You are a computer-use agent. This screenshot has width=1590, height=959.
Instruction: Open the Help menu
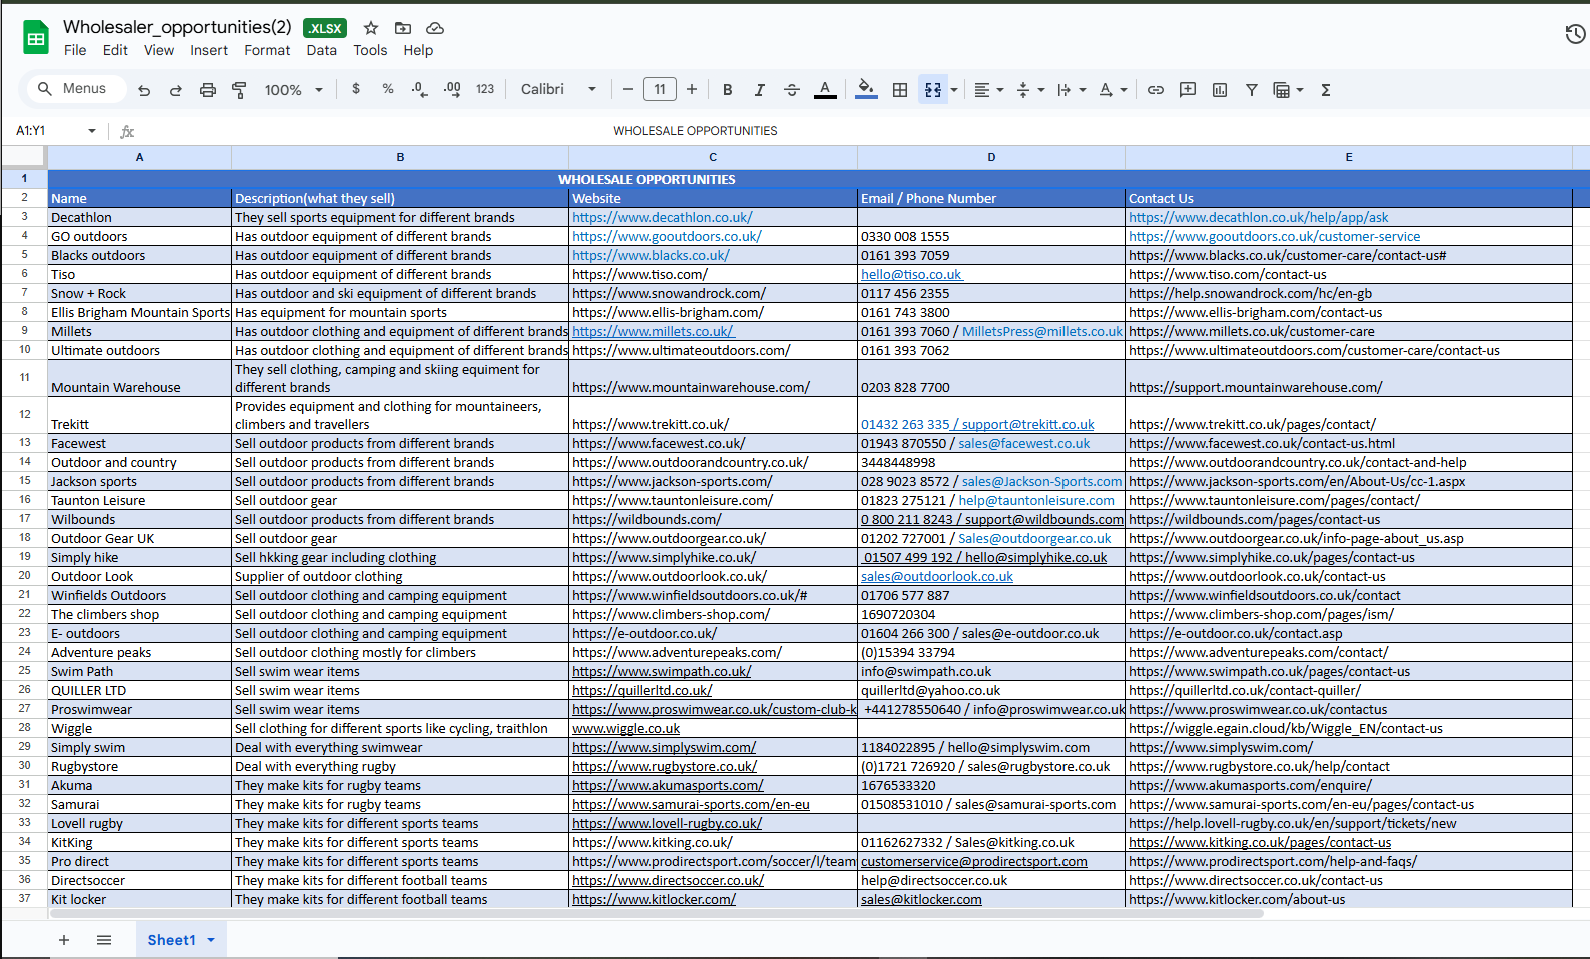[x=418, y=50]
